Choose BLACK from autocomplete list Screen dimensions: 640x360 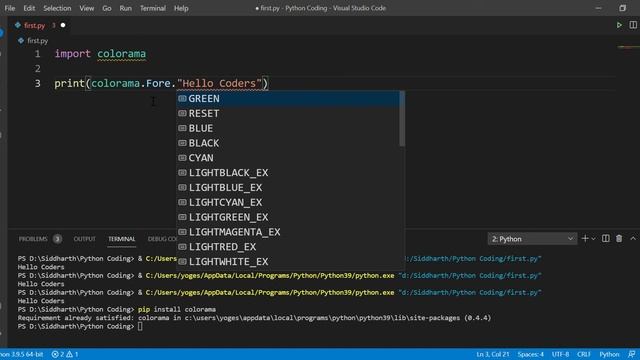tap(288, 143)
